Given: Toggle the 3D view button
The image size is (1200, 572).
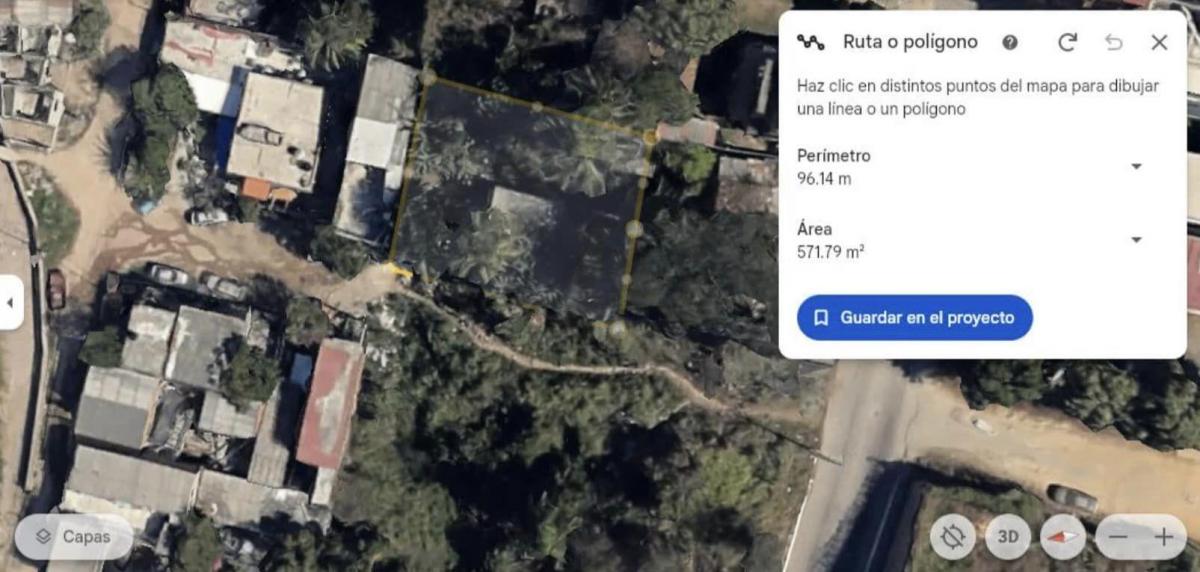Looking at the screenshot, I should point(1008,537).
